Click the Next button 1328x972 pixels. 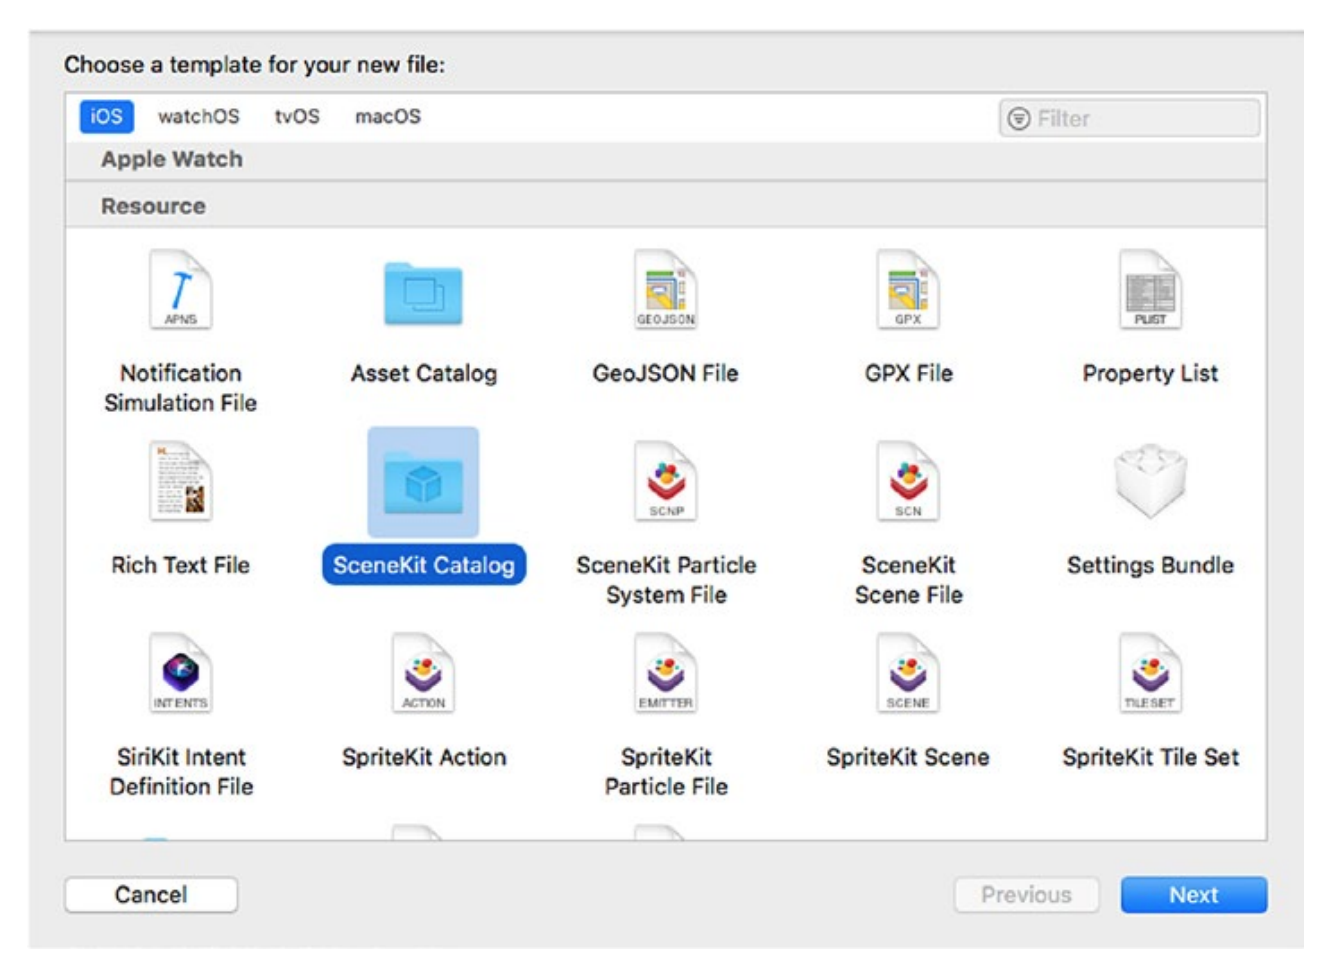click(1194, 895)
